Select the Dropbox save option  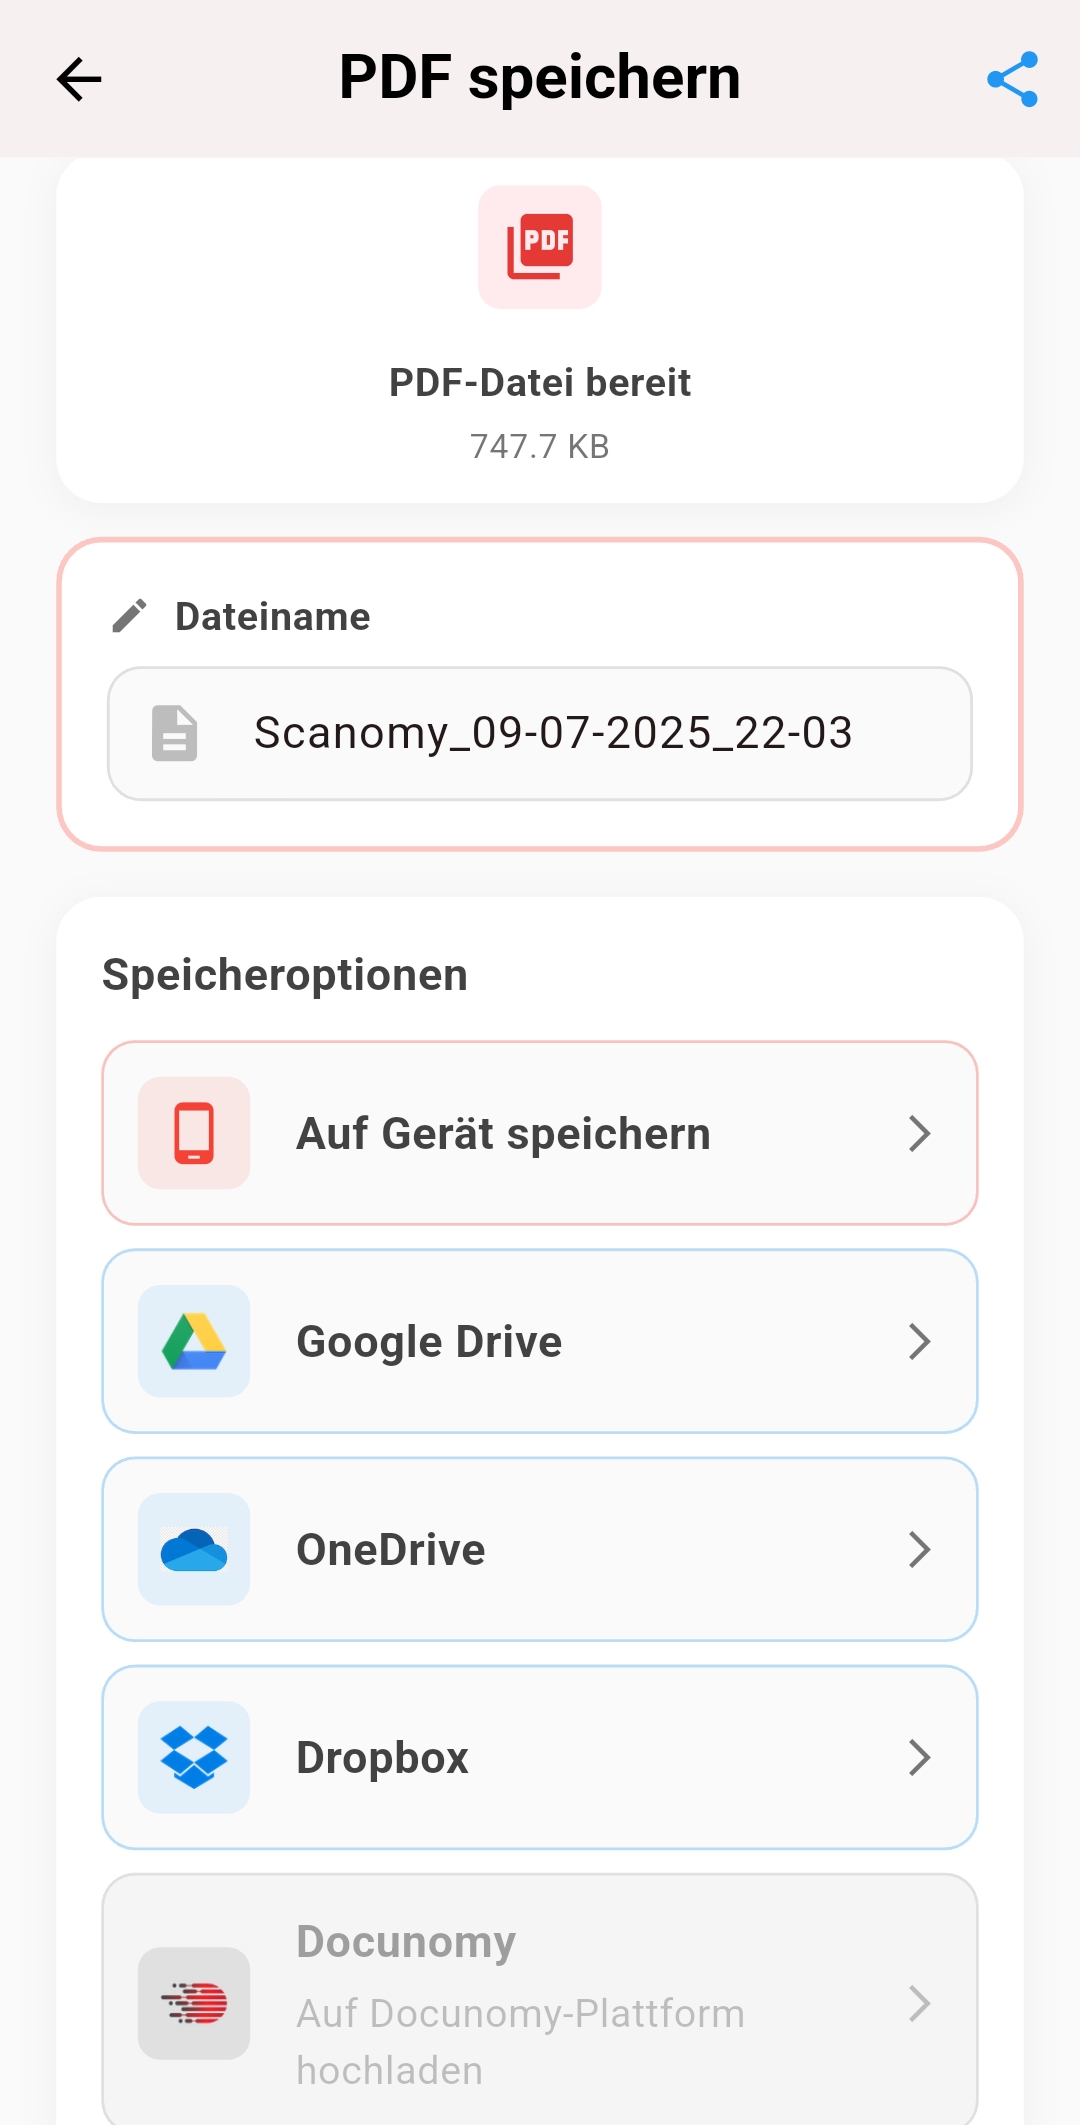tap(383, 1757)
